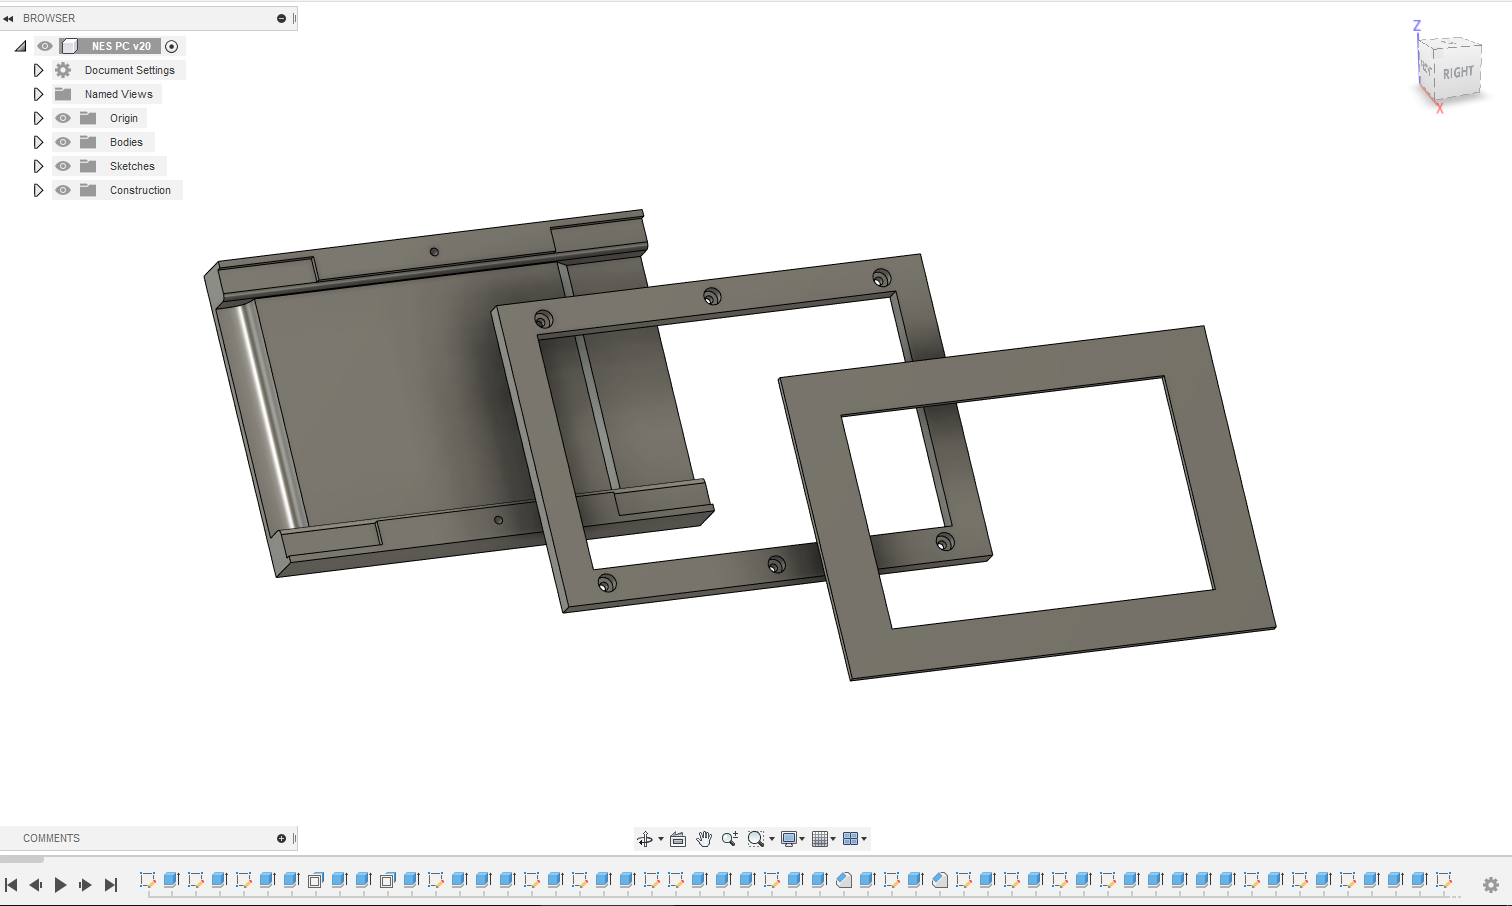The image size is (1512, 906).
Task: Open the Display Settings dropdown arrow
Action: point(802,838)
